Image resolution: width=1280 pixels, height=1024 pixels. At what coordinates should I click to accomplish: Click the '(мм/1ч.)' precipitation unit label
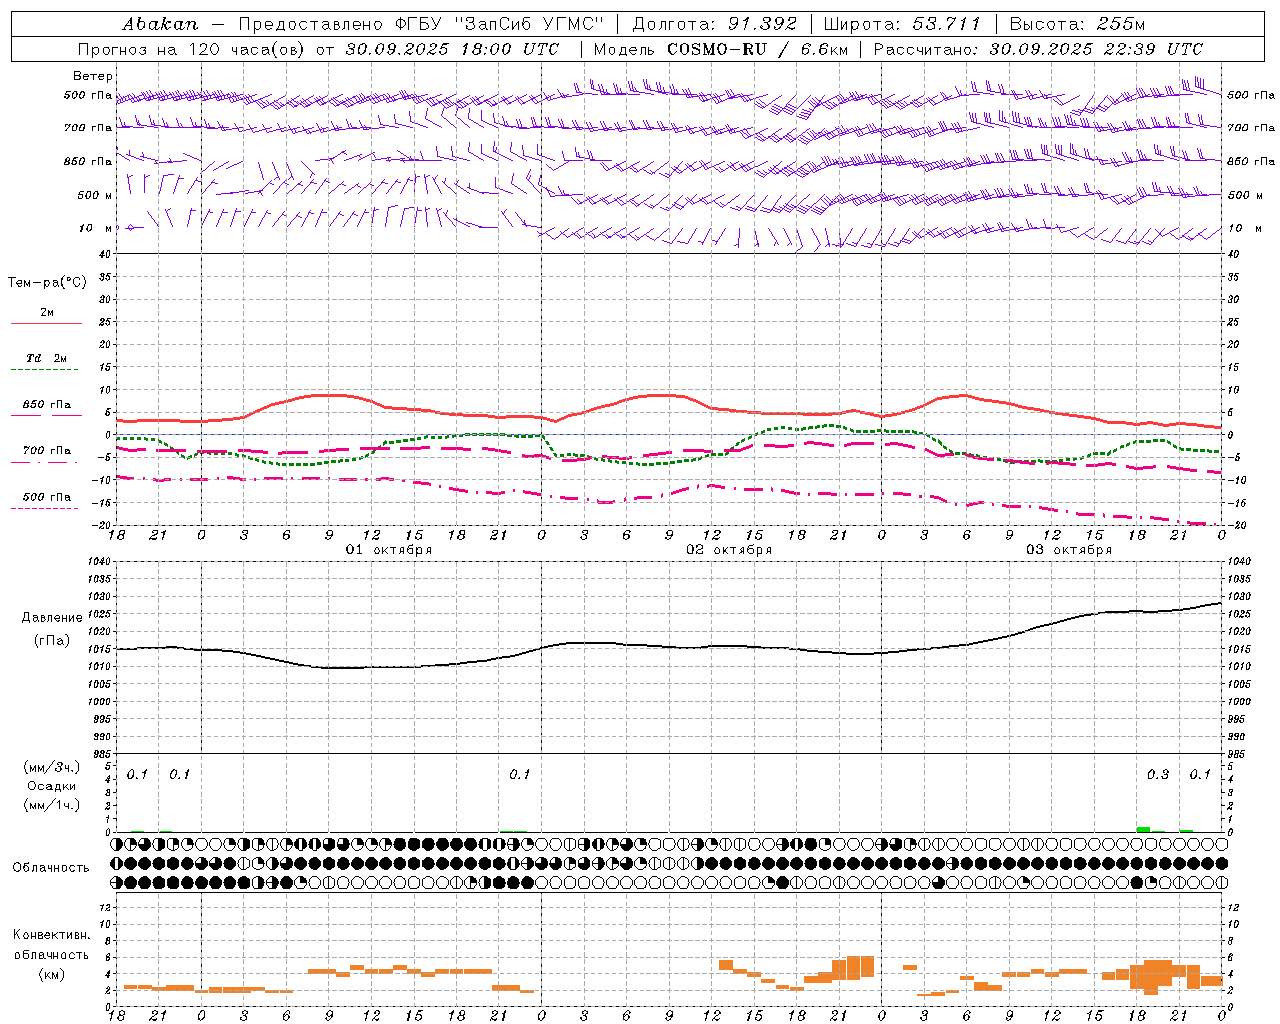tap(52, 805)
